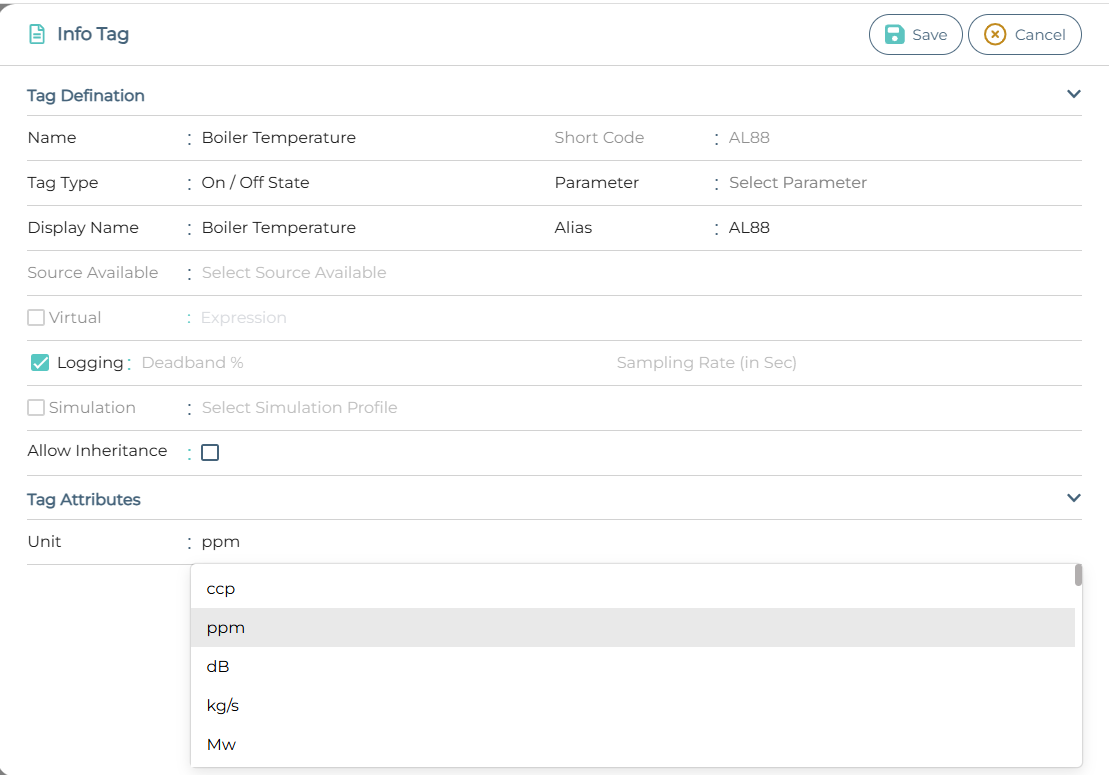1109x775 pixels.
Task: Click the Deadband % input field
Action: pyautogui.click(x=193, y=363)
